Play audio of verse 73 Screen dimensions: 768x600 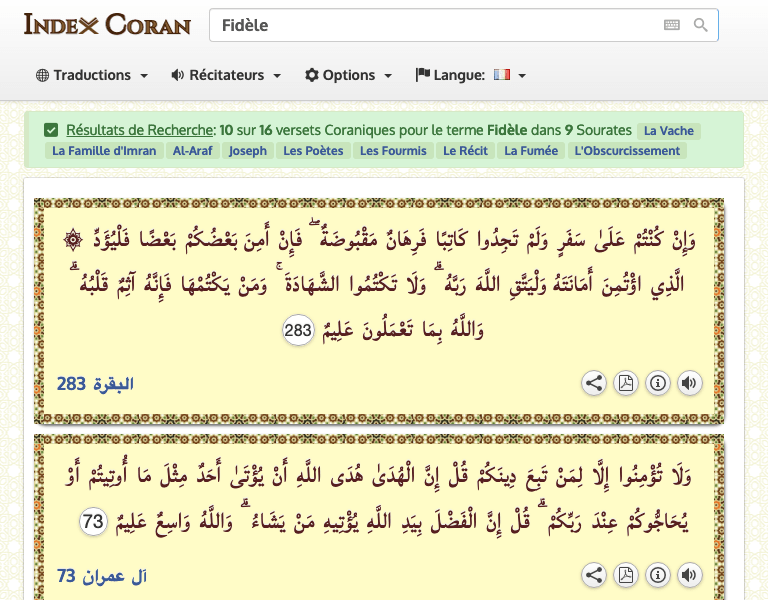point(690,575)
